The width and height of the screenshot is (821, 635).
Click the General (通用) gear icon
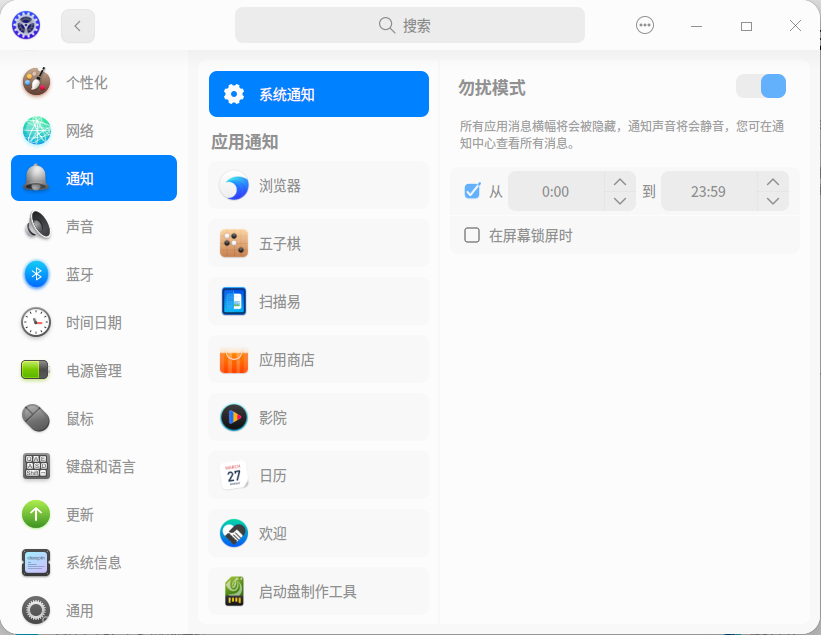click(36, 610)
